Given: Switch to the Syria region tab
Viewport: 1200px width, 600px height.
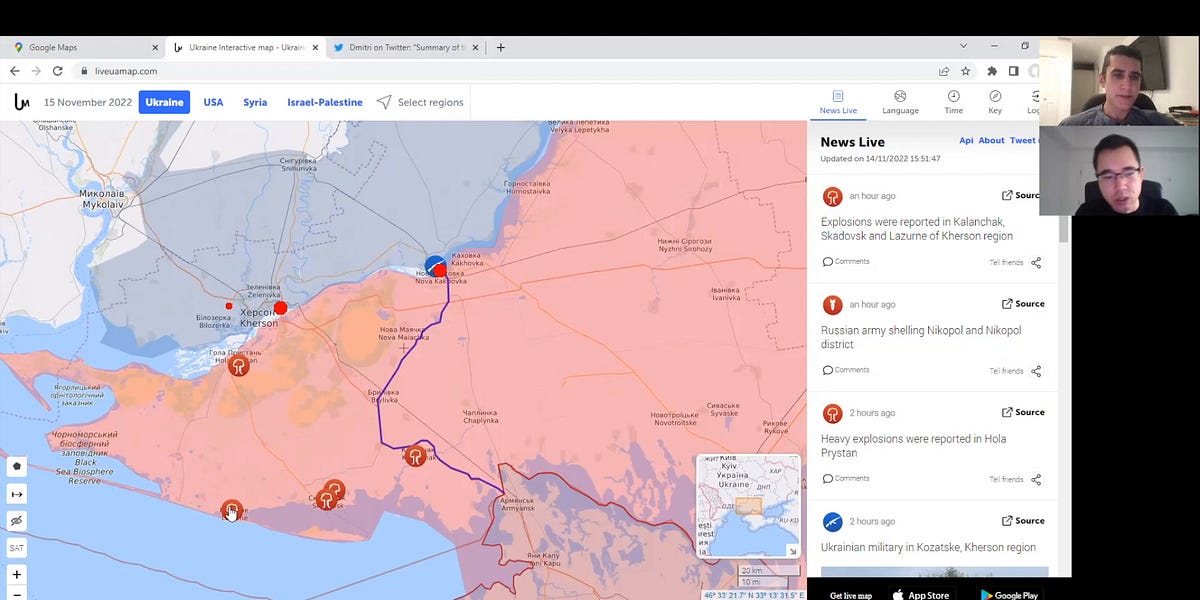Looking at the screenshot, I should pyautogui.click(x=255, y=101).
